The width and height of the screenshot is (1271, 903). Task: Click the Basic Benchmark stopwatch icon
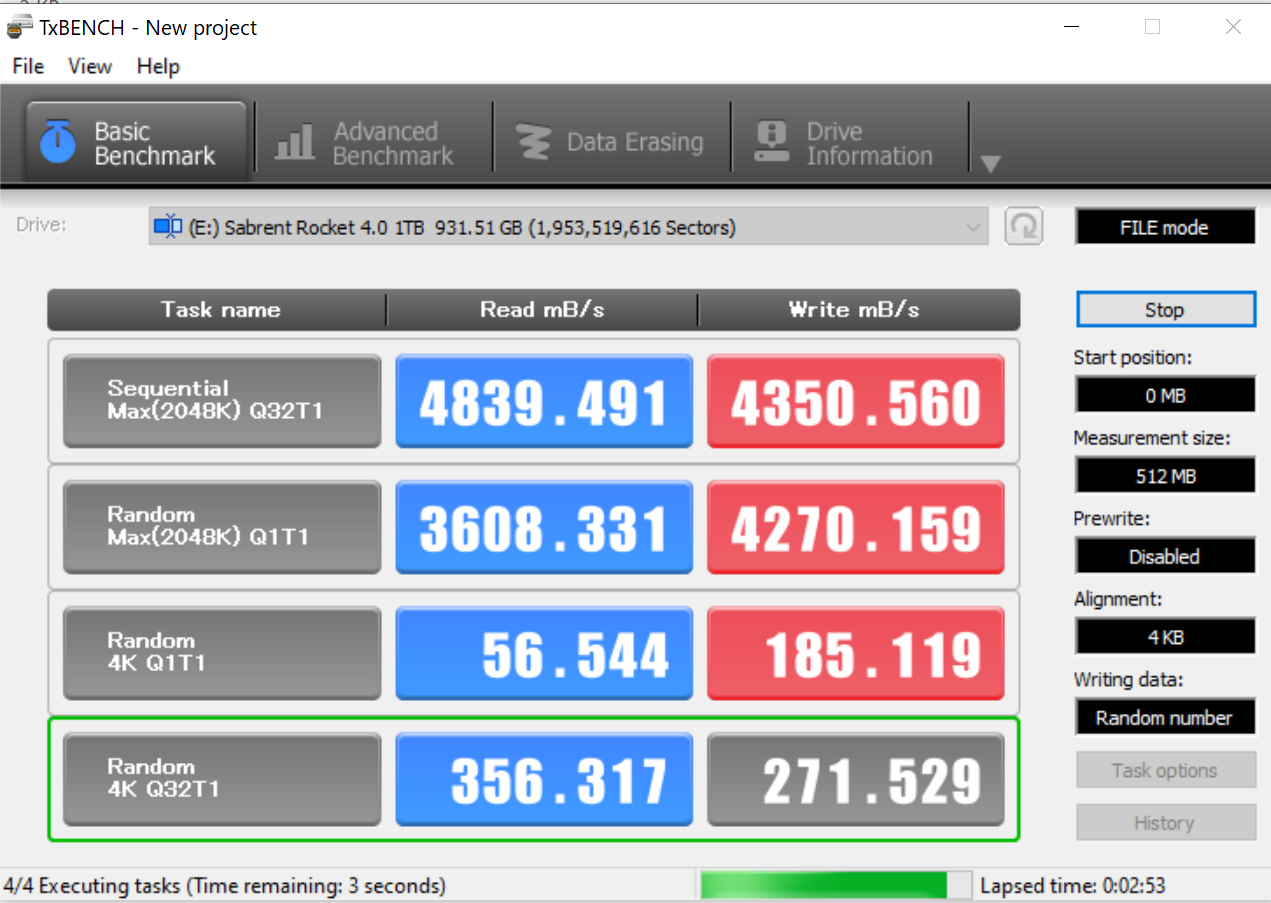(58, 143)
